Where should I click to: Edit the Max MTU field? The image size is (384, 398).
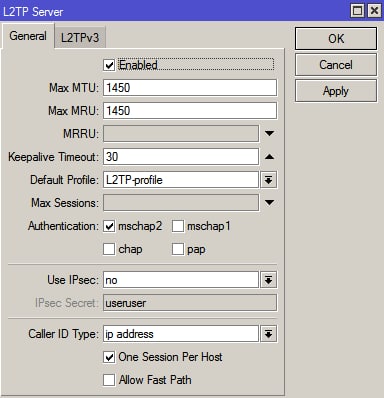190,88
